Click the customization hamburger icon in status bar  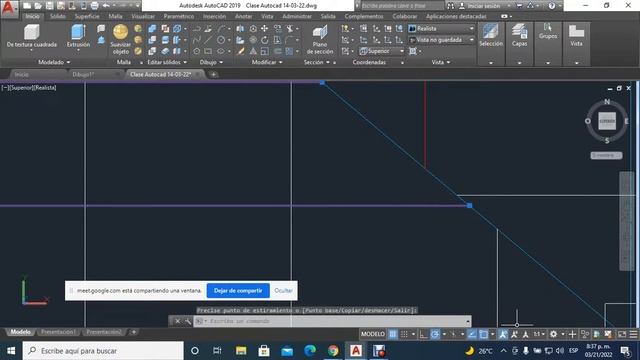(x=633, y=334)
